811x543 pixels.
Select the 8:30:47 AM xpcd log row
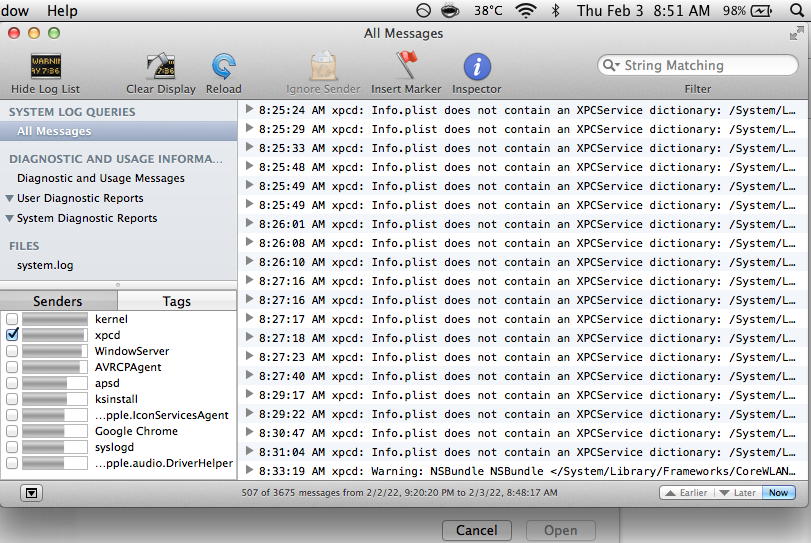click(x=524, y=433)
